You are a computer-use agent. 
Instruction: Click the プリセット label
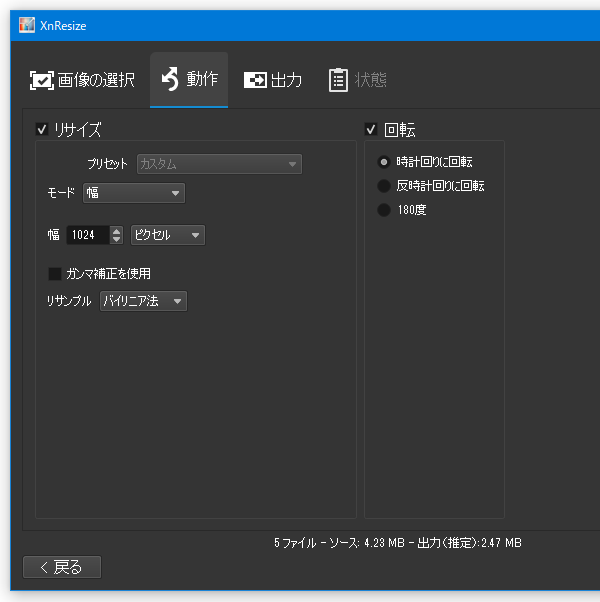[x=107, y=164]
